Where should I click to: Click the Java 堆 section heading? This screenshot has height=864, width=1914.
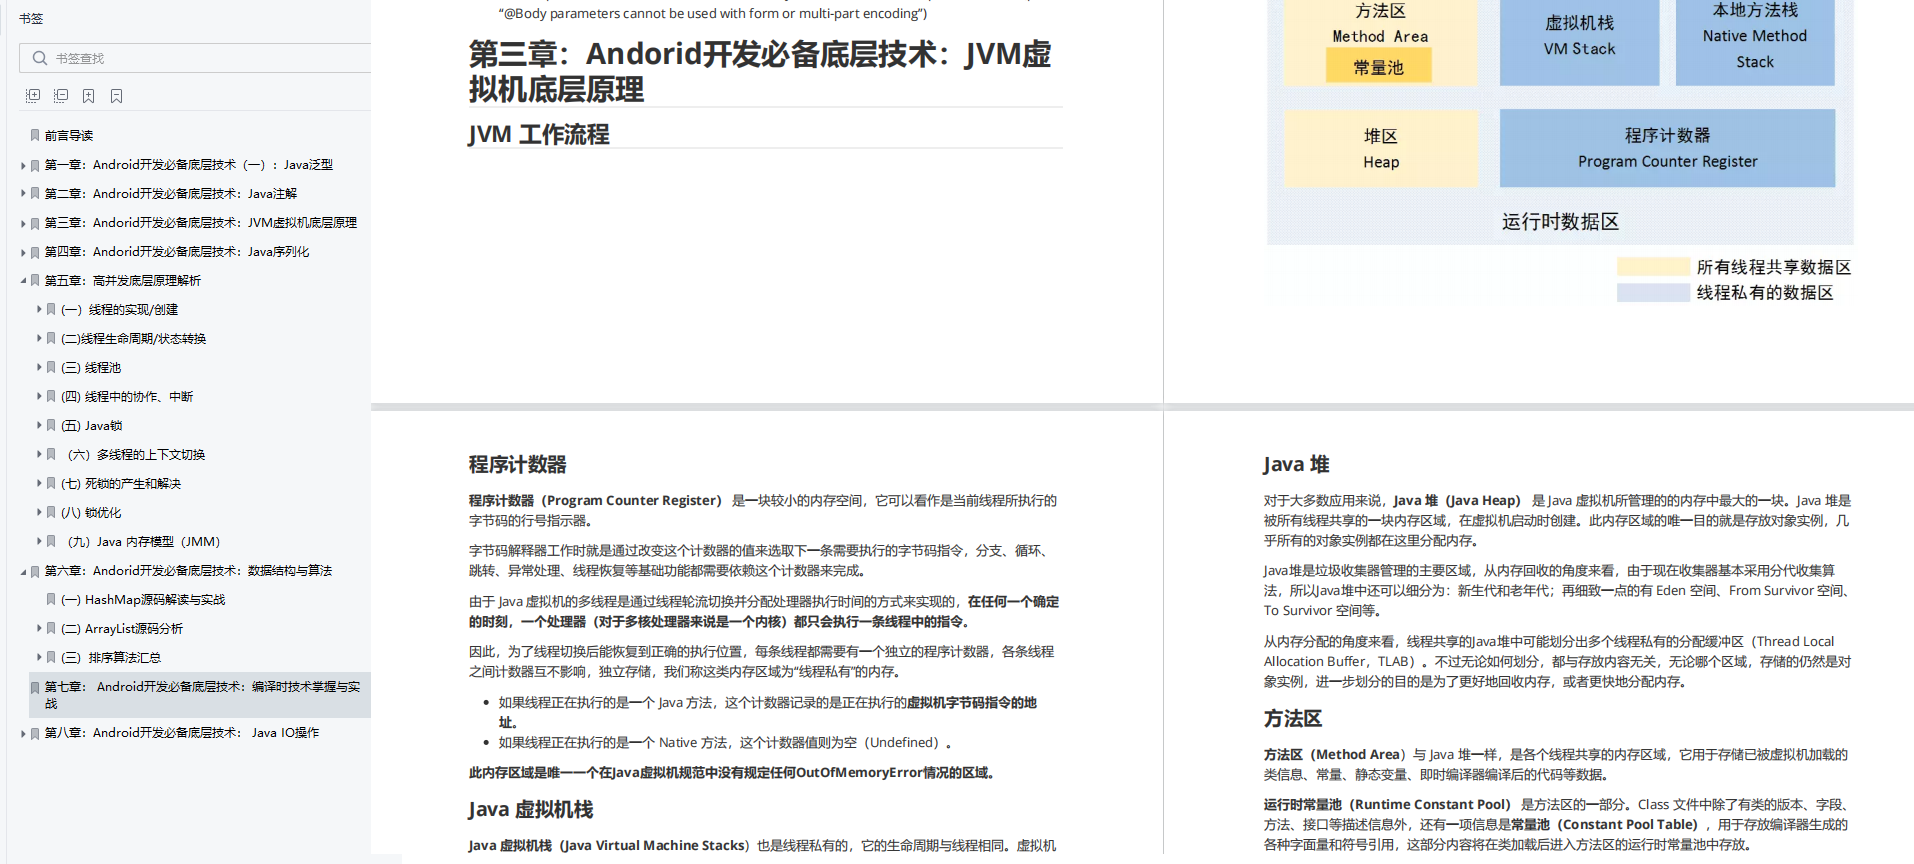pos(1296,464)
